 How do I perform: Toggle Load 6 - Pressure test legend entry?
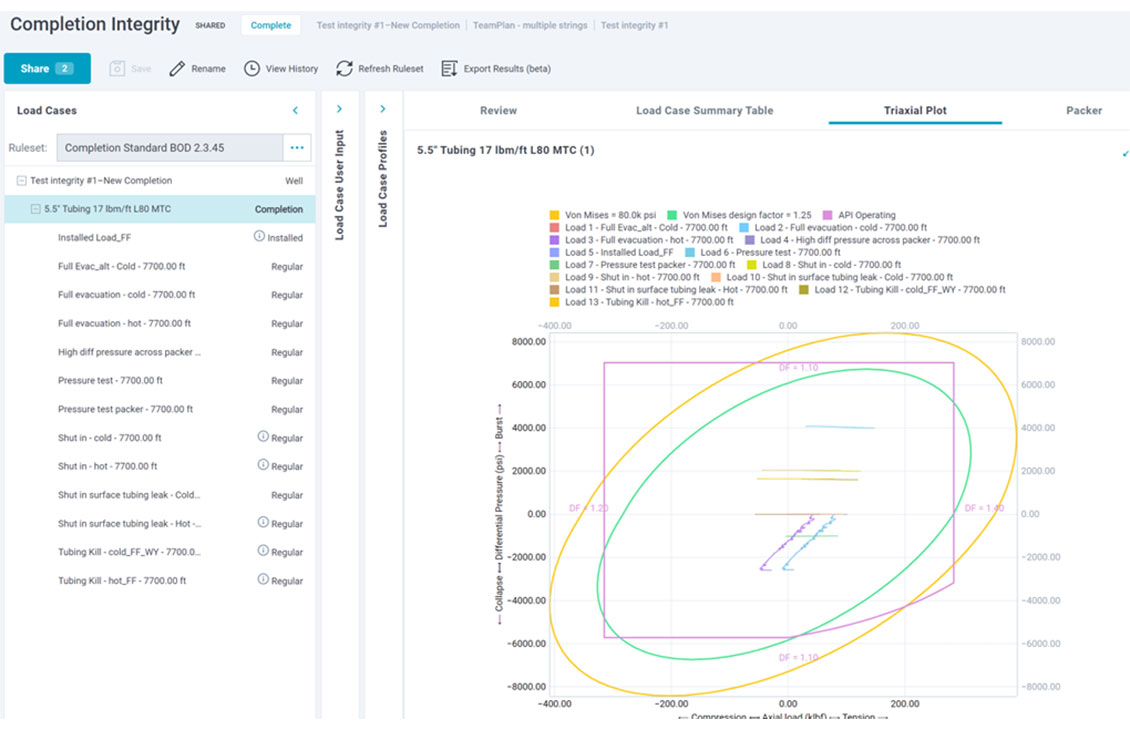690,253
